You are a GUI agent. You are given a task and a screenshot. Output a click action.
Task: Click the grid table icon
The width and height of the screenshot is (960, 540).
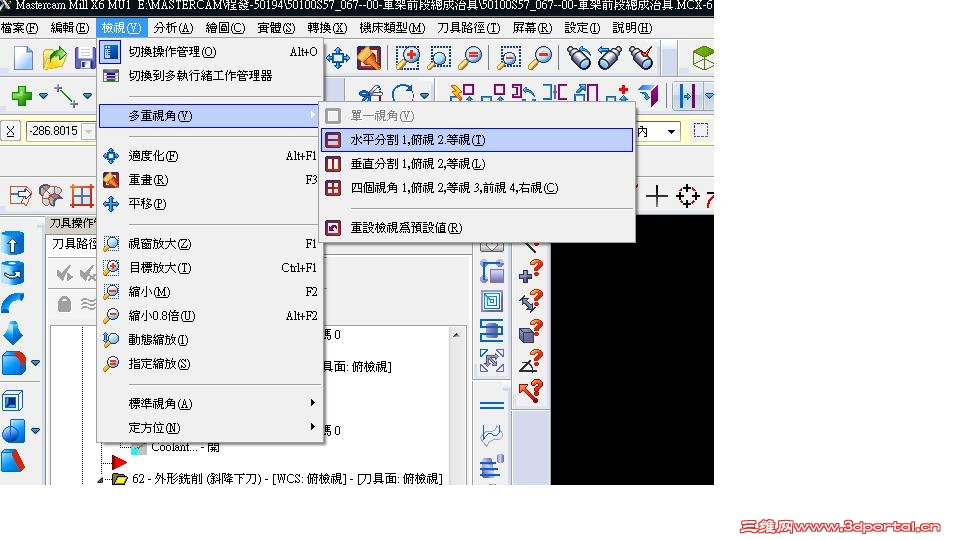(x=81, y=196)
